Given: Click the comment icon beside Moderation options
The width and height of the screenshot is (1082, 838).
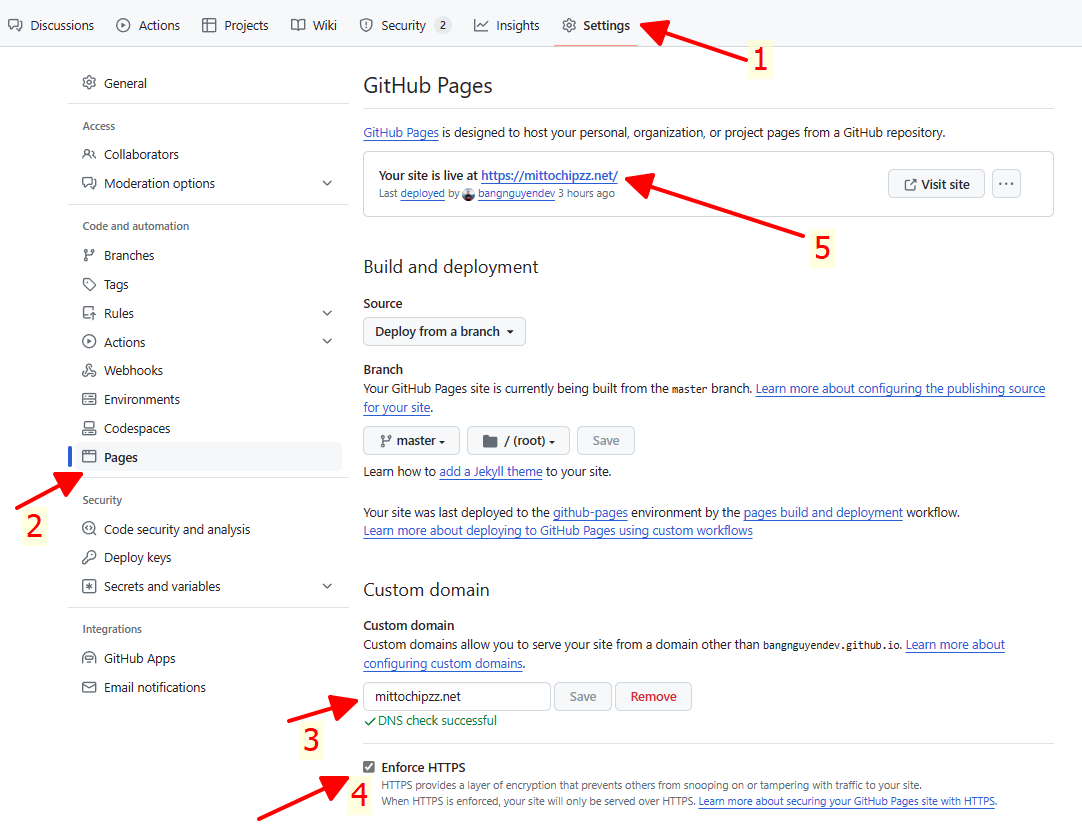Looking at the screenshot, I should click(x=89, y=183).
